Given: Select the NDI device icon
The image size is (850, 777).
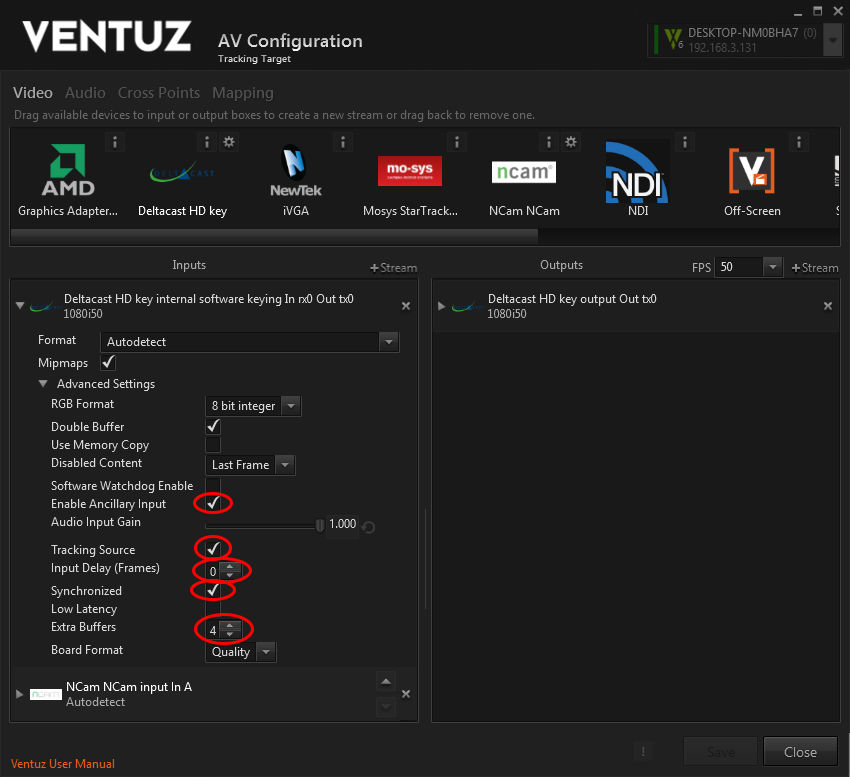Looking at the screenshot, I should (x=637, y=170).
